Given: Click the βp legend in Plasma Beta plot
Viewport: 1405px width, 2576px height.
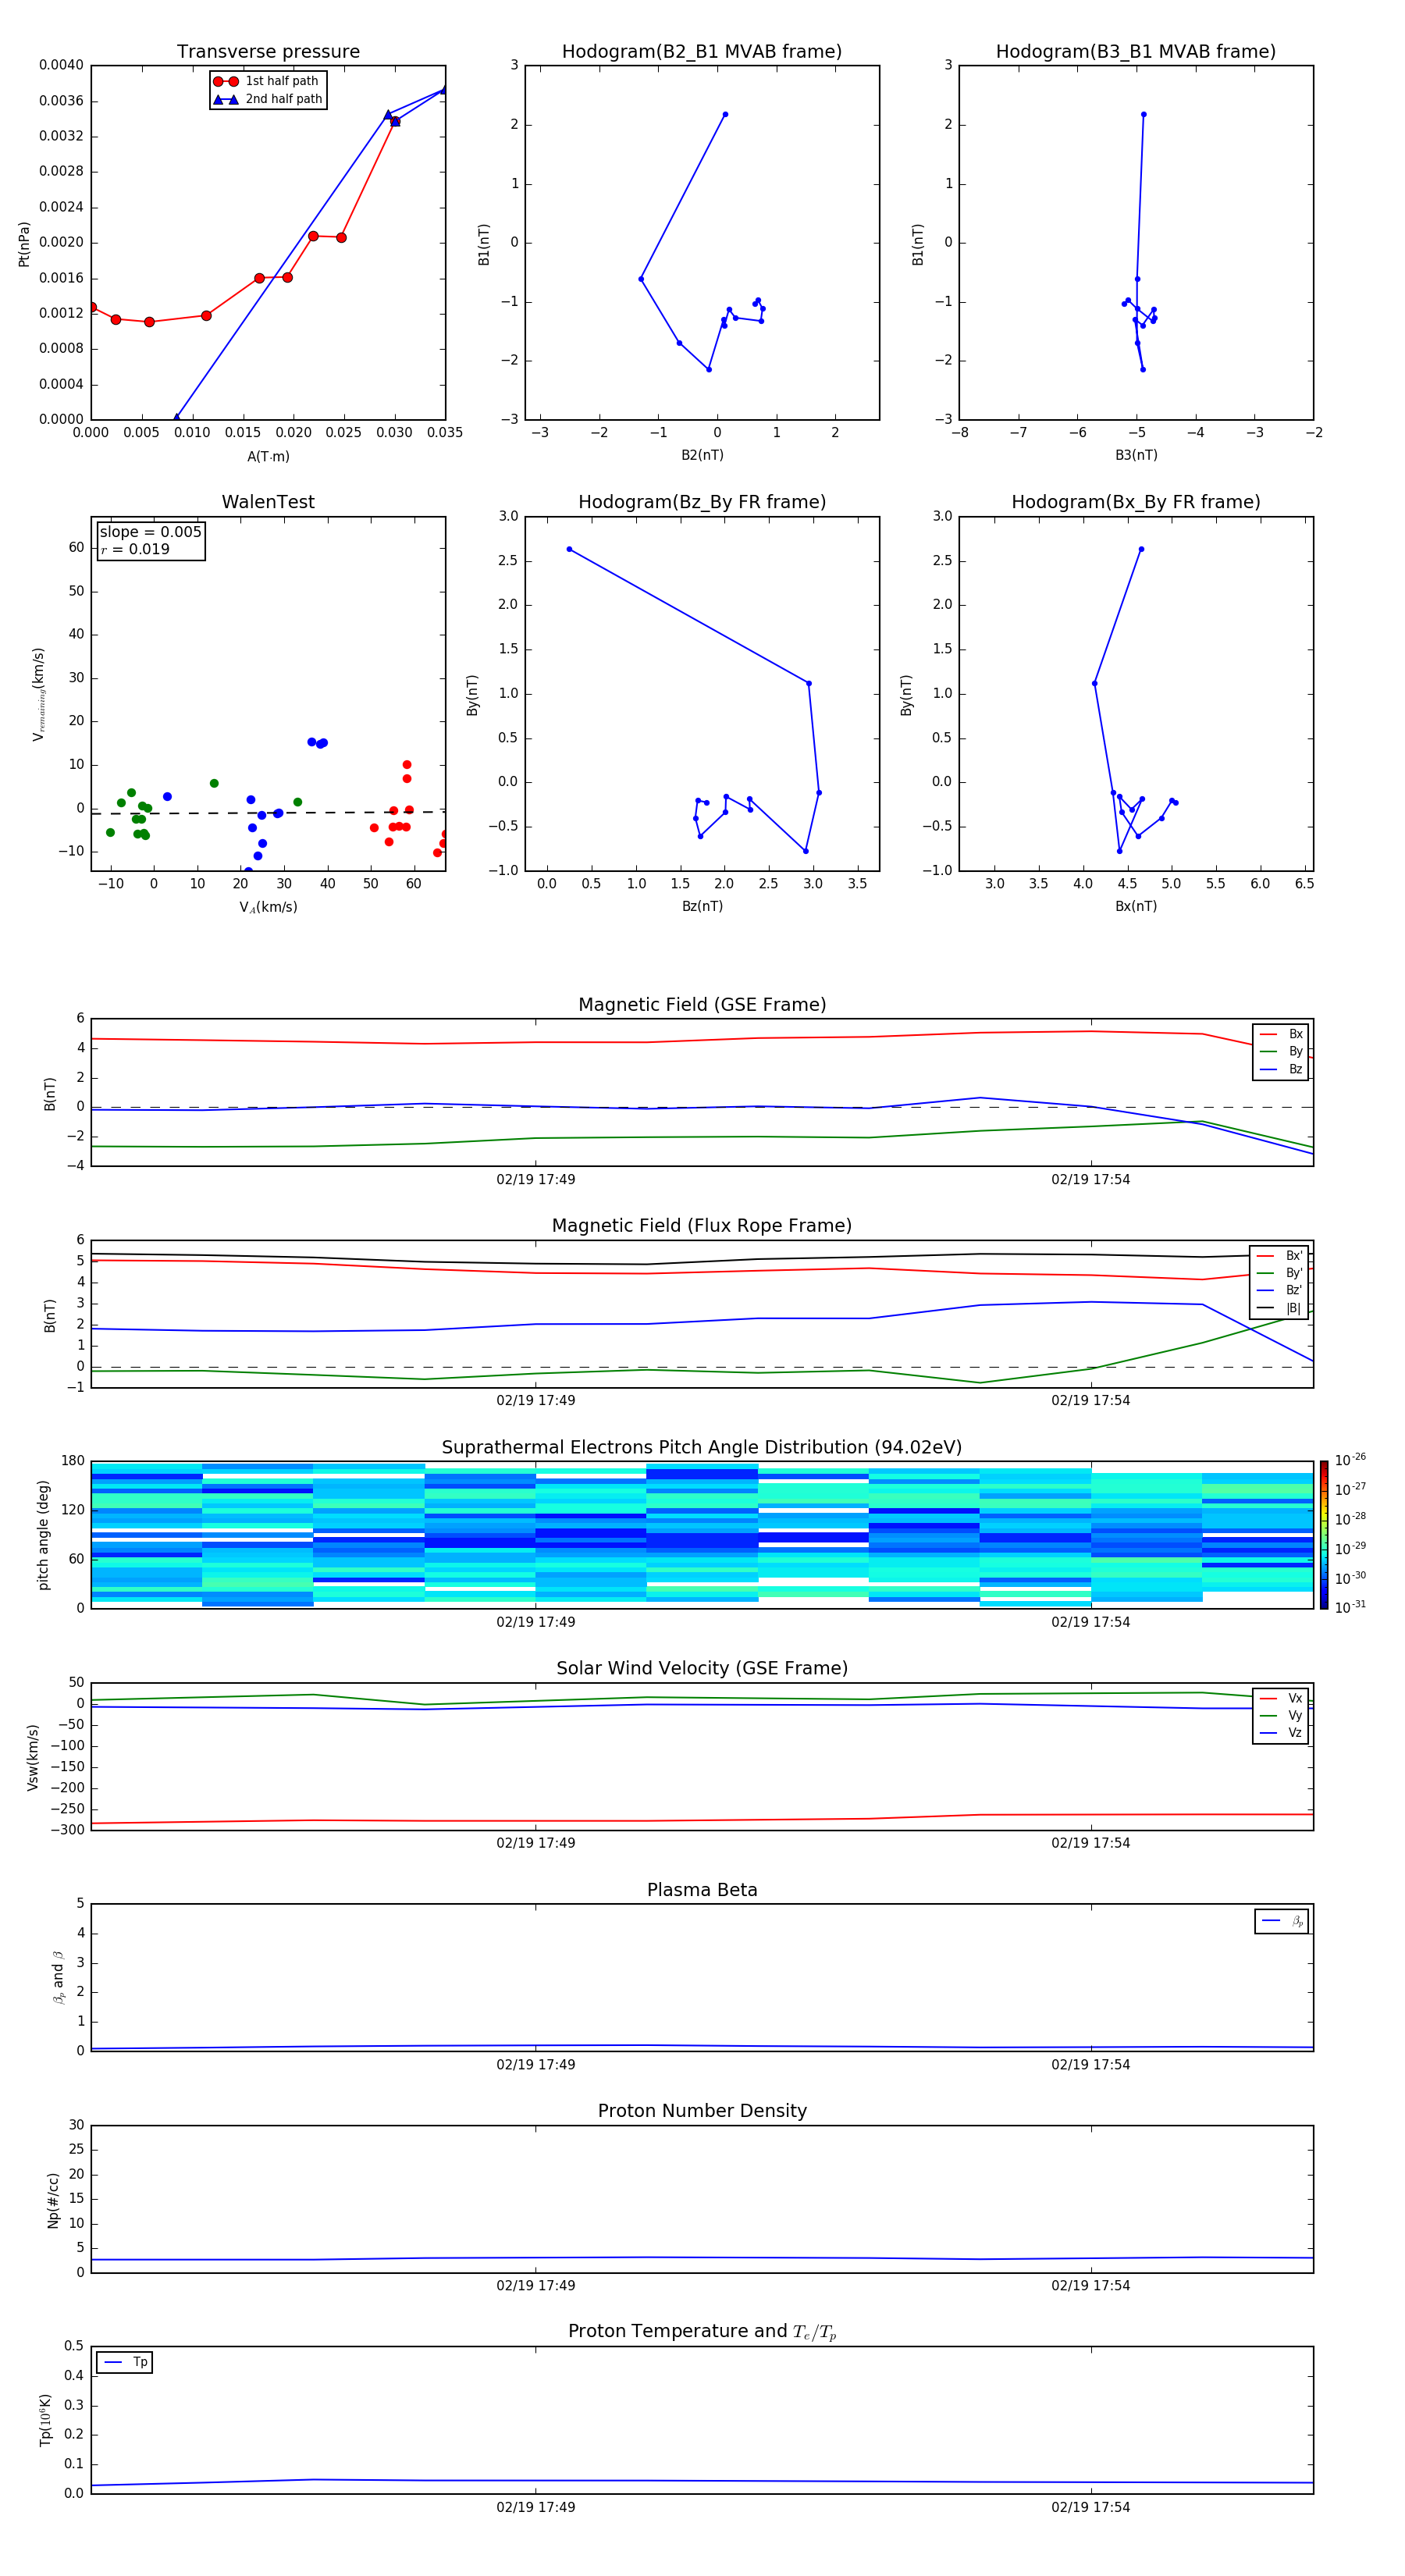Looking at the screenshot, I should pos(1282,1921).
